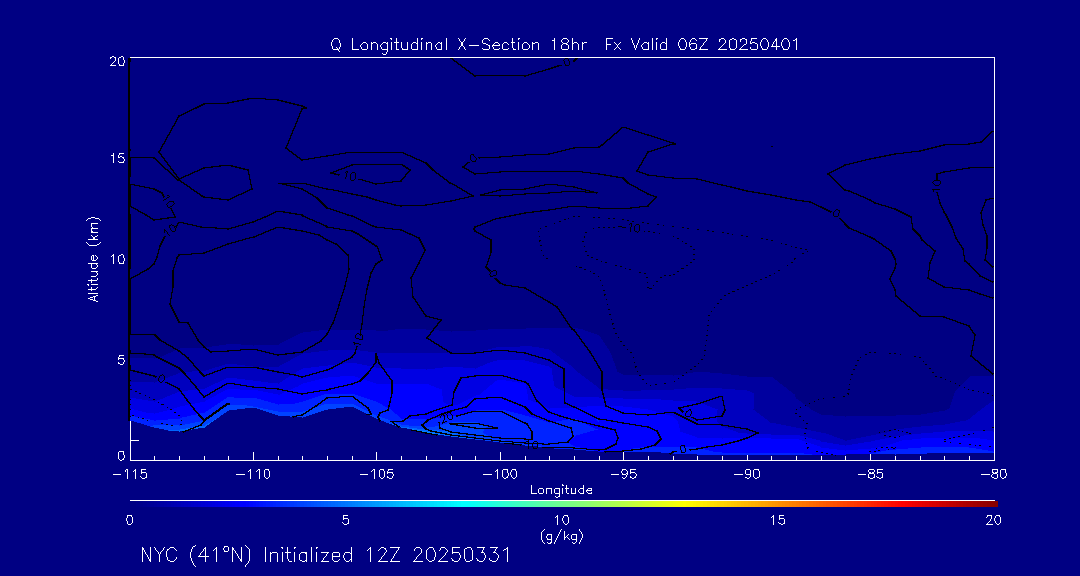The image size is (1080, 576).
Task: Click the longitude tick label -90
Action: 747,475
